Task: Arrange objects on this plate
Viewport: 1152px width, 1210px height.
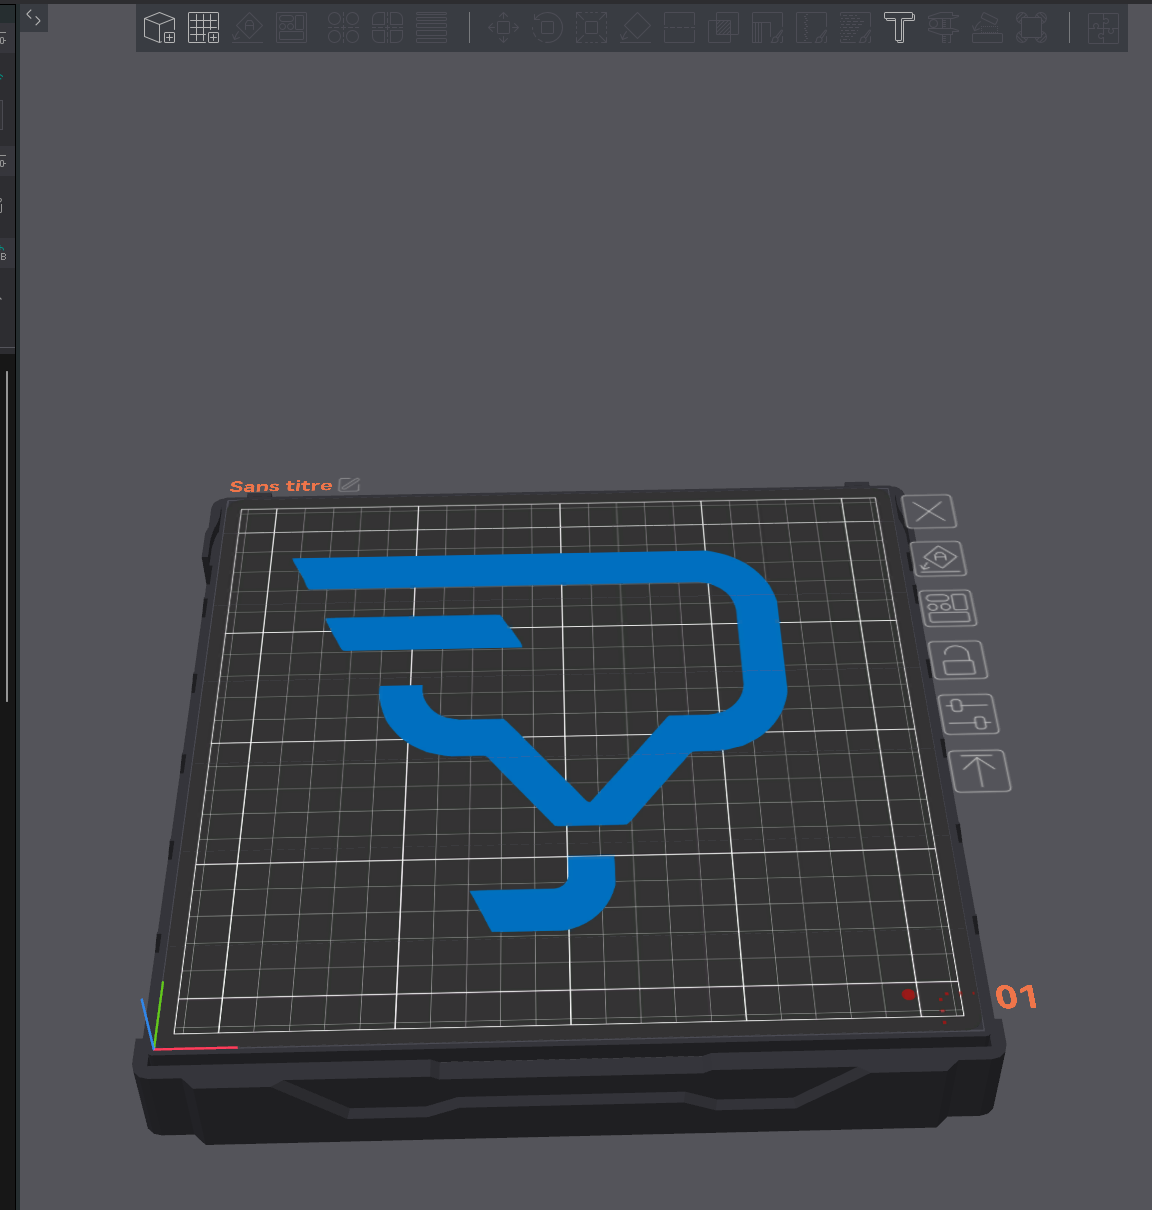Action: tap(947, 608)
